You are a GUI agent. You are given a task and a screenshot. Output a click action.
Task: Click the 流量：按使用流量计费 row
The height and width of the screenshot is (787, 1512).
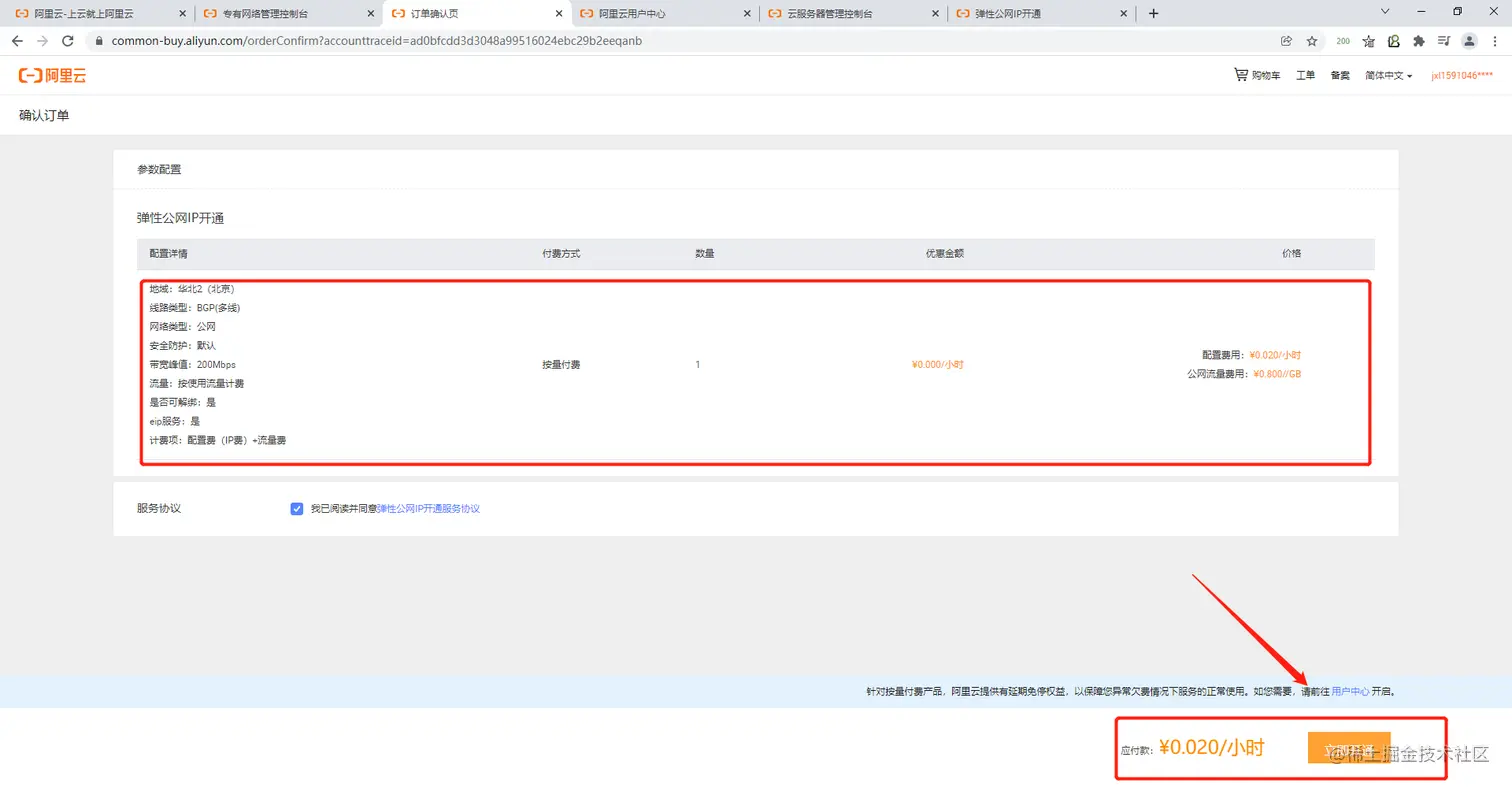[197, 383]
